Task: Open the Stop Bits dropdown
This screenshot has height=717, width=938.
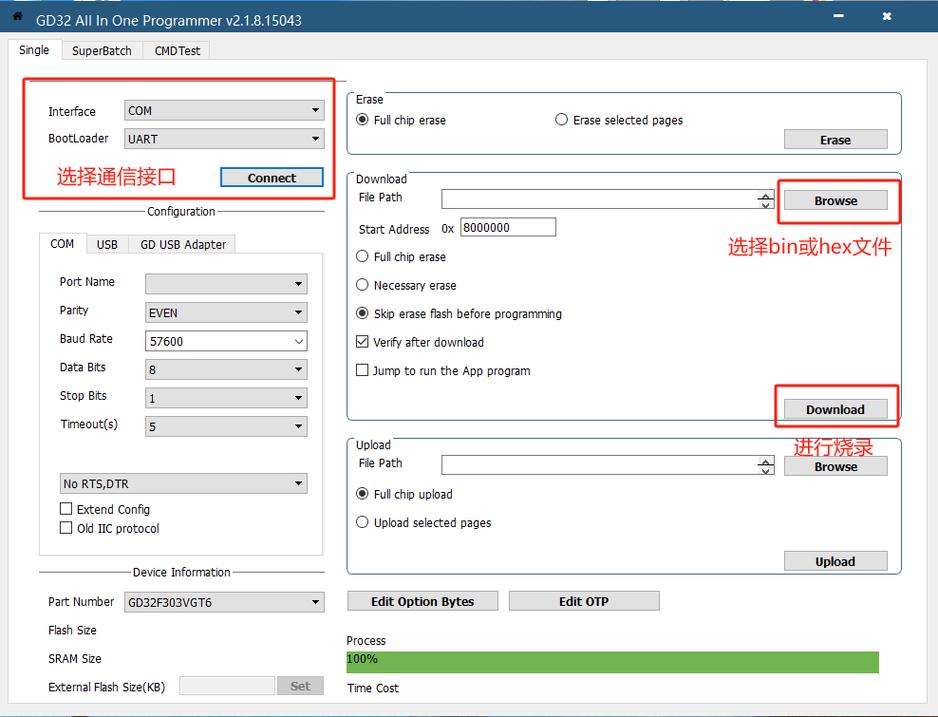Action: pyautogui.click(x=226, y=398)
